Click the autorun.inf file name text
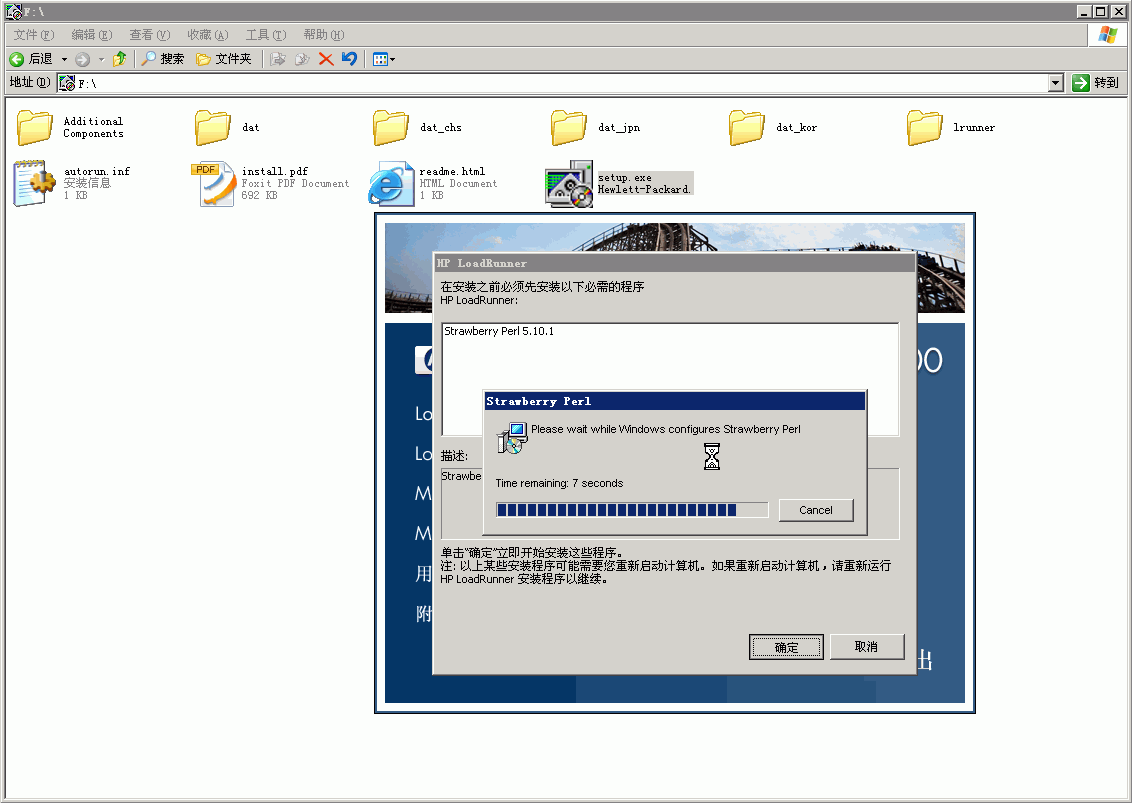 pyautogui.click(x=97, y=171)
